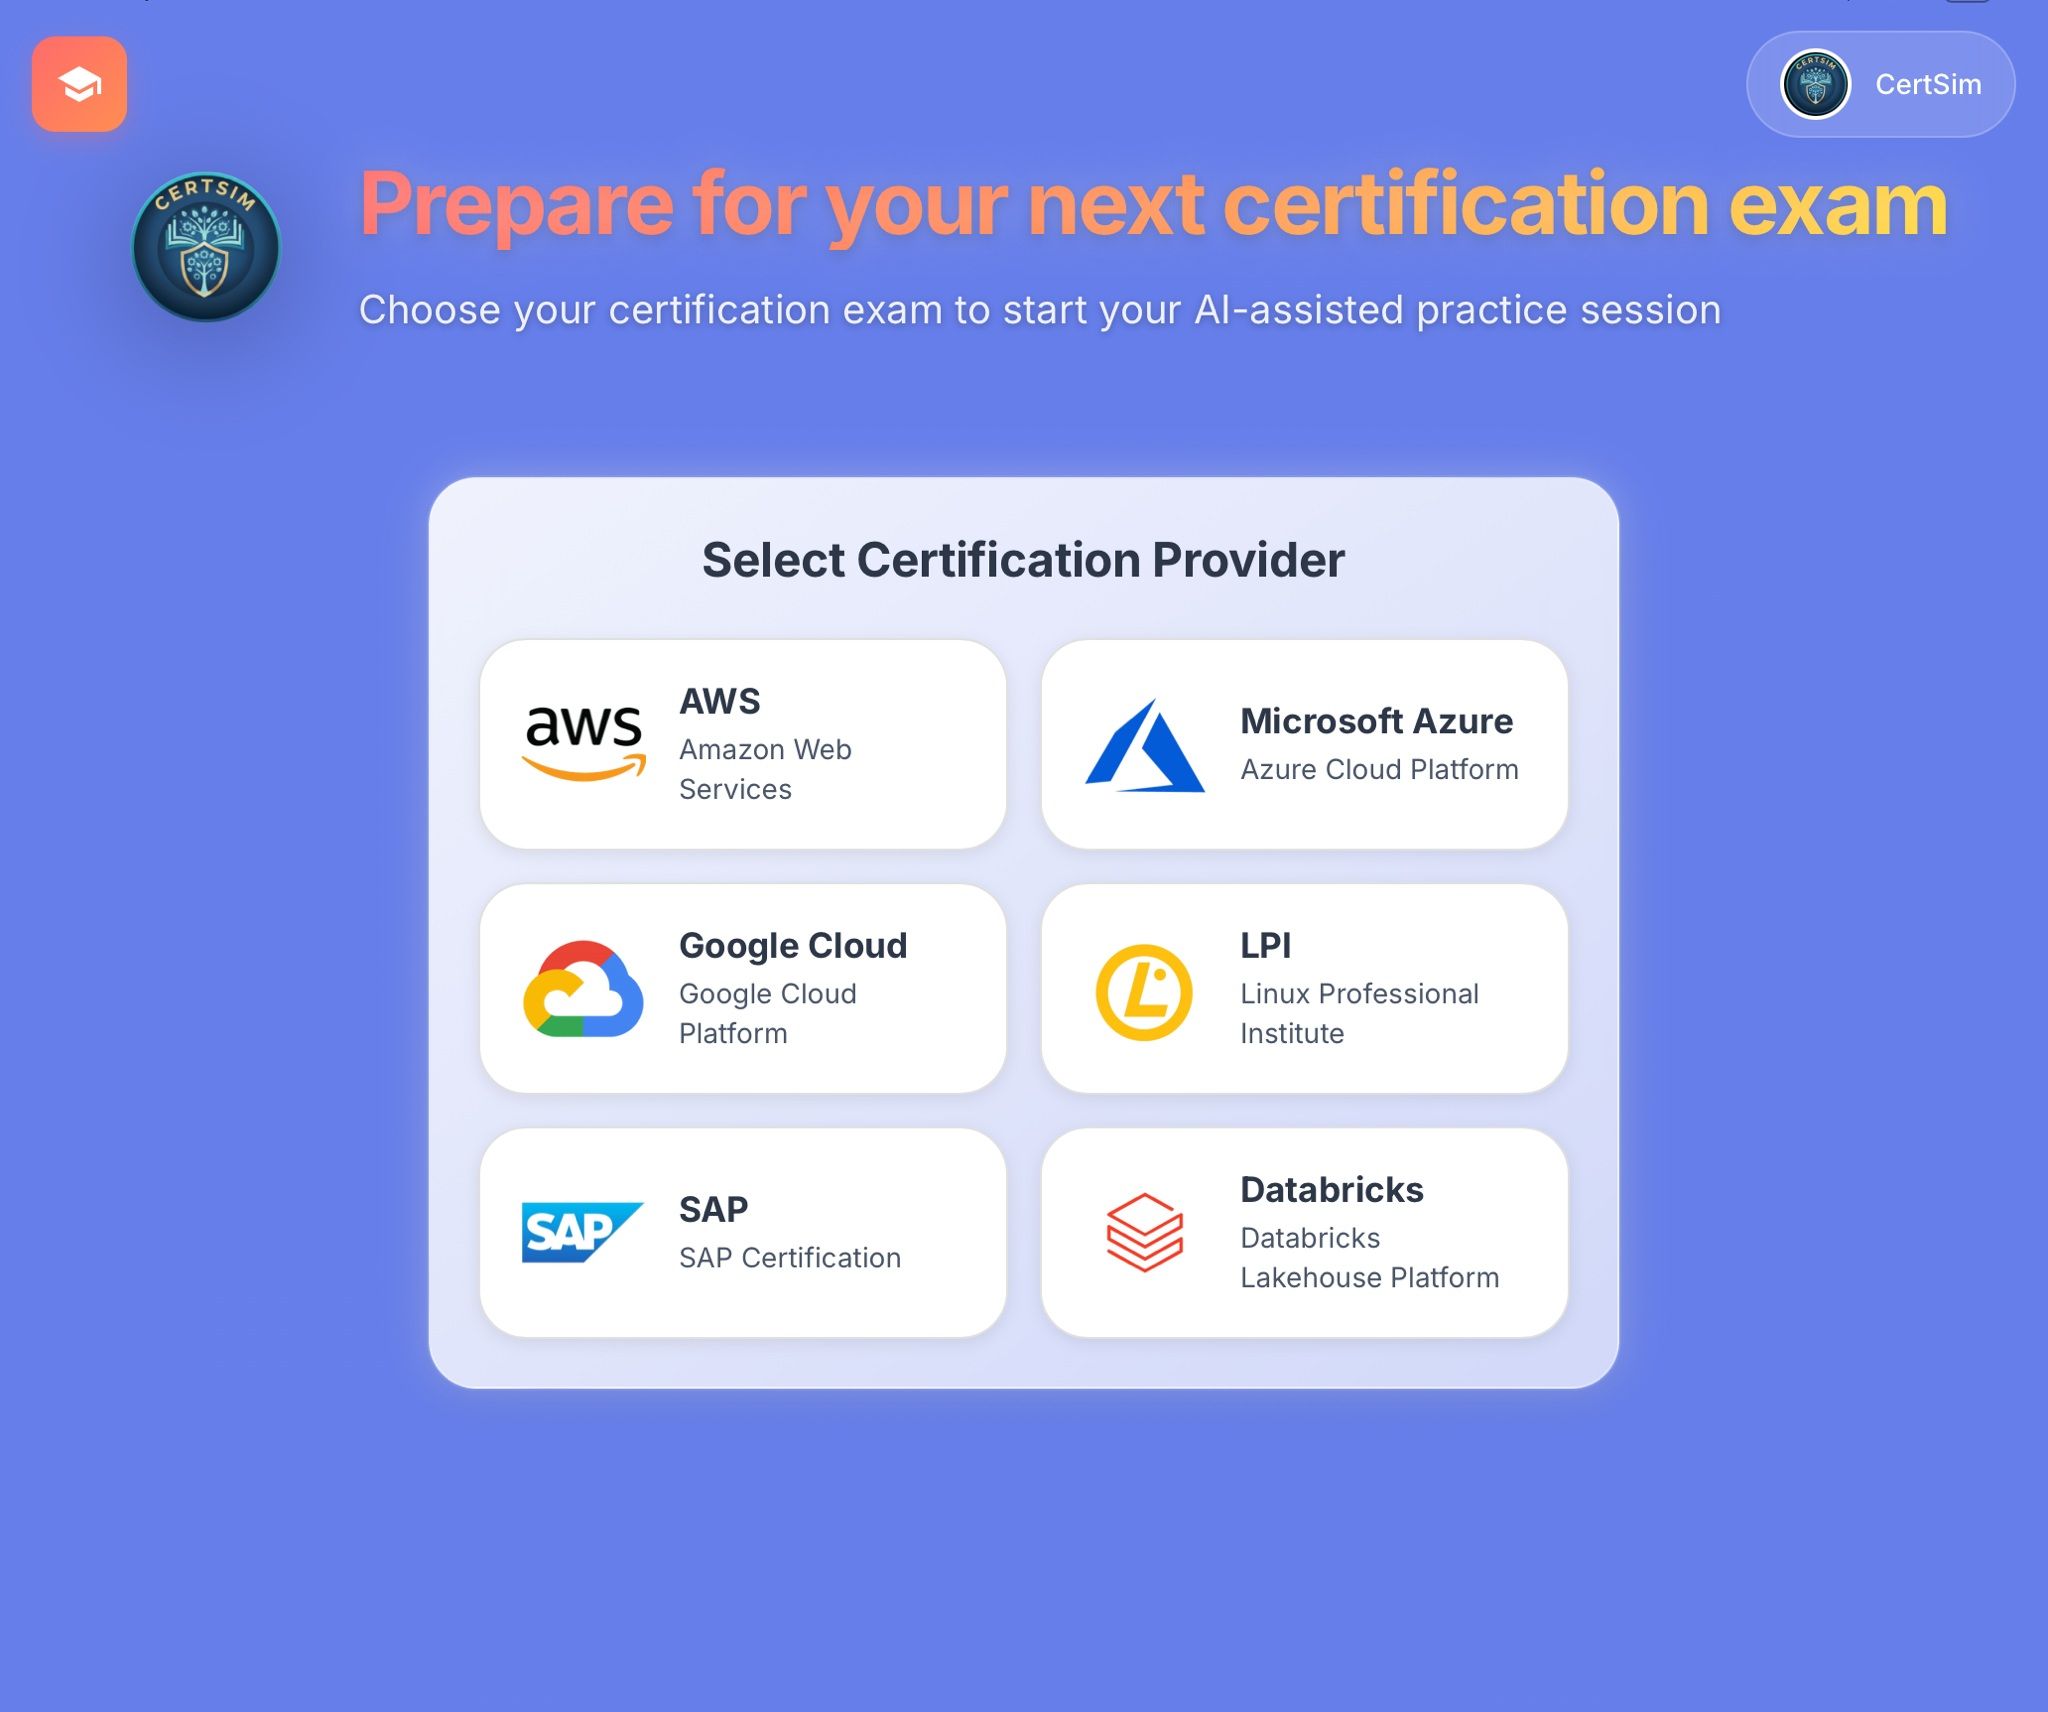2048x1712 pixels.
Task: Open the CertSim profile button
Action: click(1880, 84)
